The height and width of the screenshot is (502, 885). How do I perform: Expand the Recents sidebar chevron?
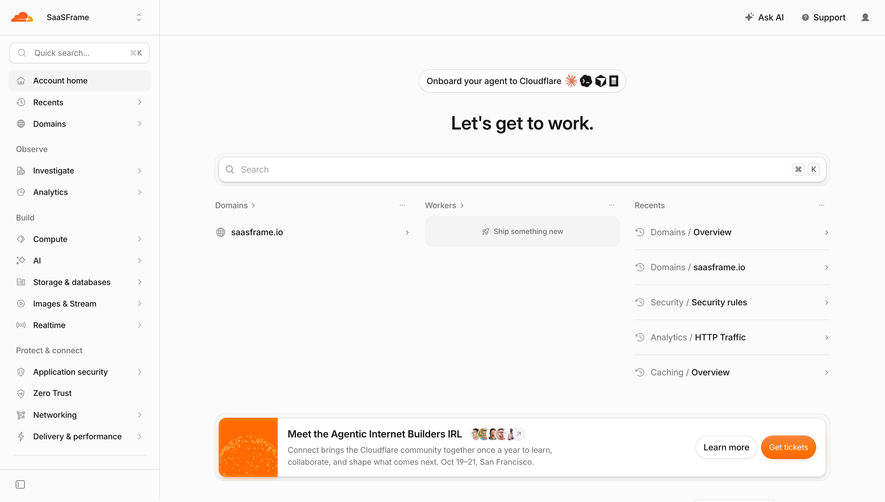(x=139, y=102)
